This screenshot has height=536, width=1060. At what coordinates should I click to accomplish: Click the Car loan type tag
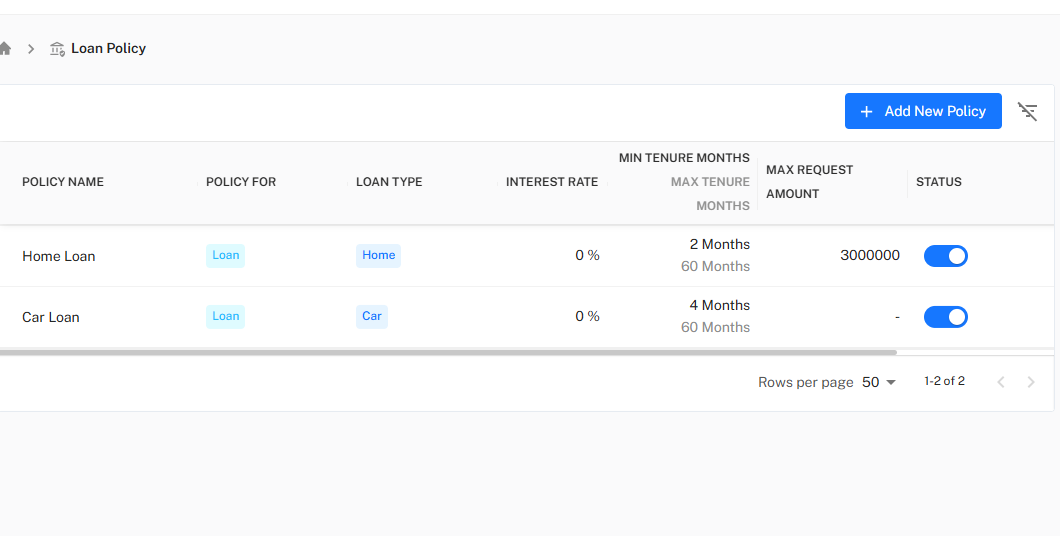click(x=371, y=316)
